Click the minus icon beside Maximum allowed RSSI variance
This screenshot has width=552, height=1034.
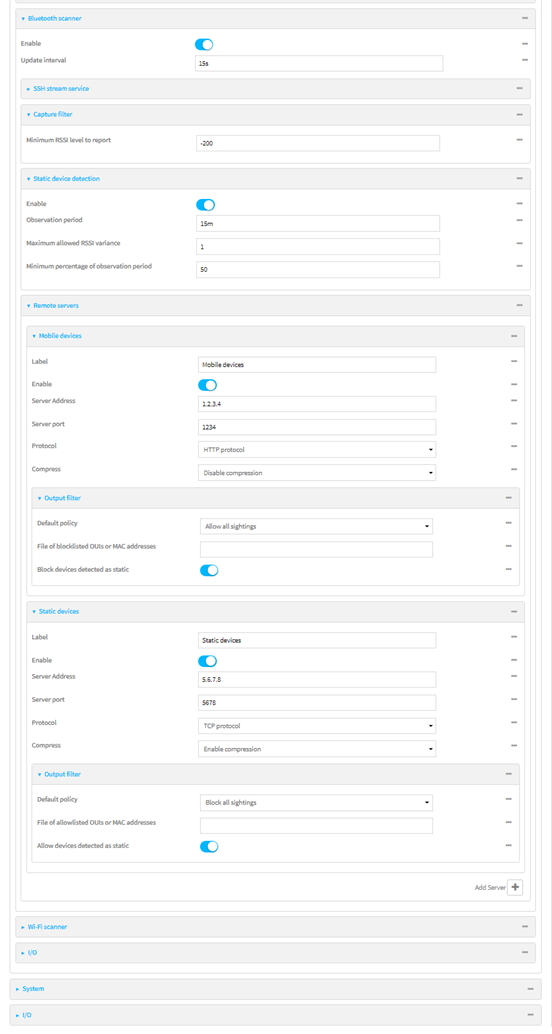(x=520, y=243)
